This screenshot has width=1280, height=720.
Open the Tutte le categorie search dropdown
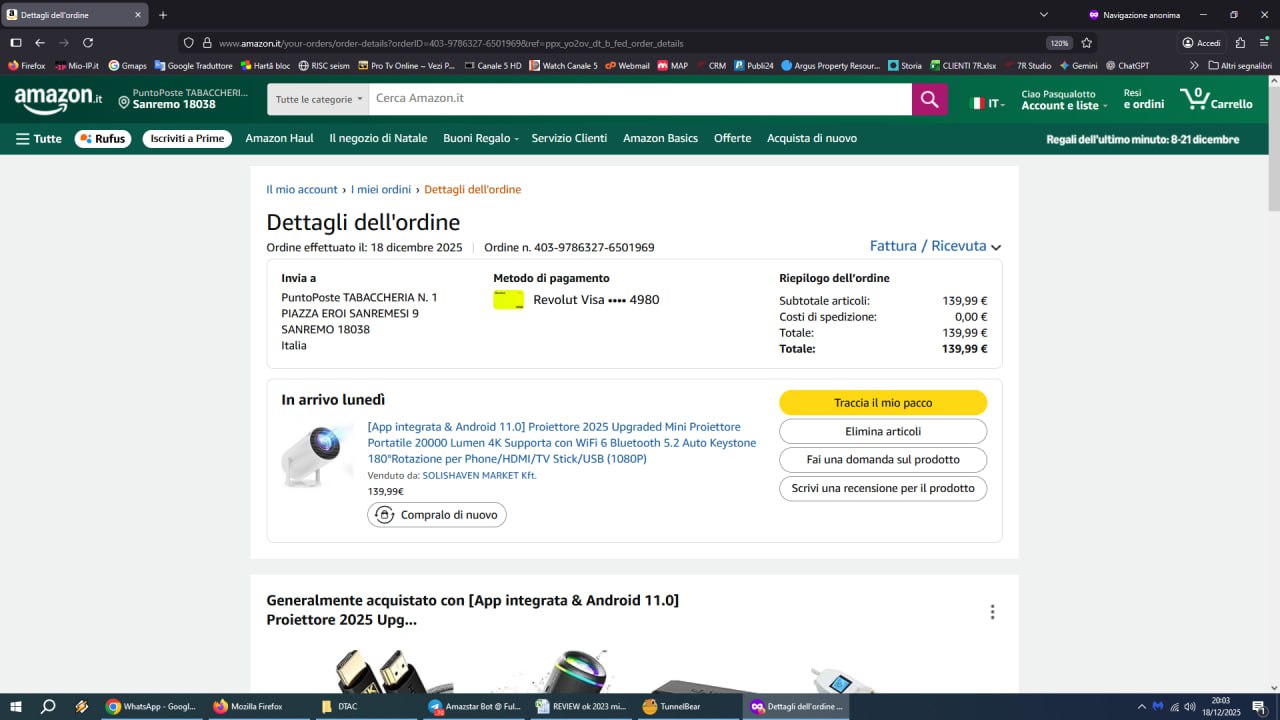318,99
